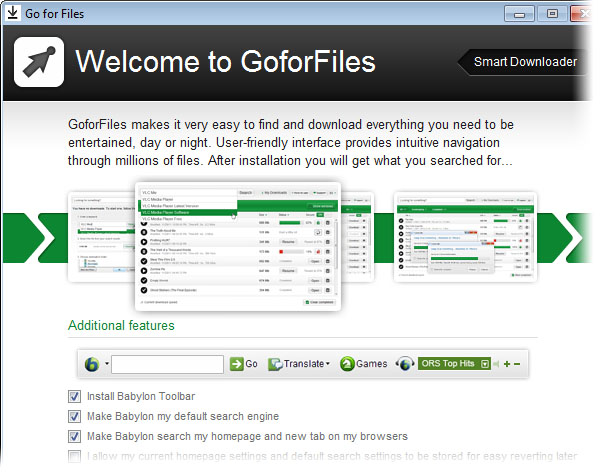600x476 pixels.
Task: Click the Welcome to GoforFiles heading
Action: point(225,62)
